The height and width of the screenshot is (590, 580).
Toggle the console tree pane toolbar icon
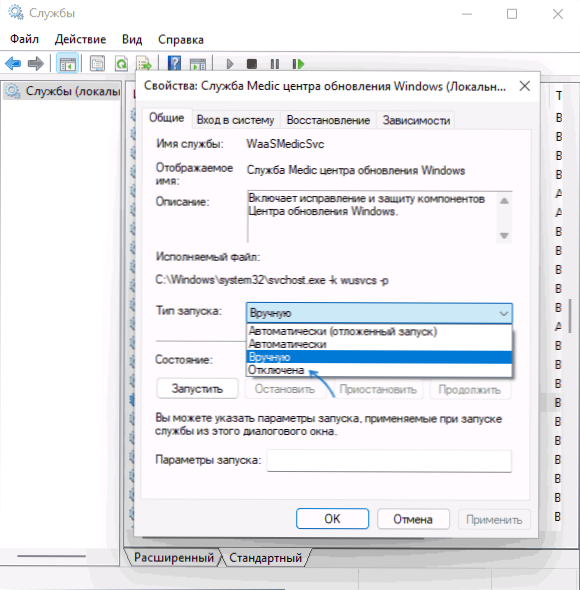(67, 64)
